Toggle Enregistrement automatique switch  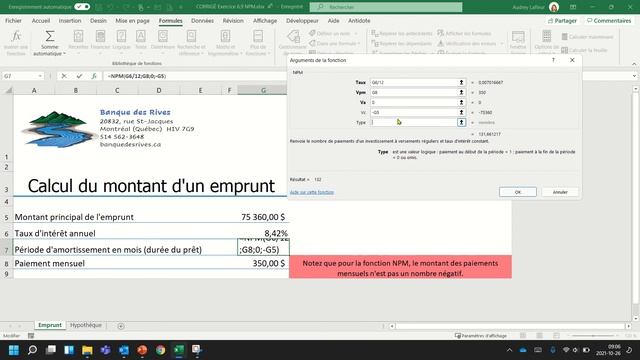pyautogui.click(x=82, y=7)
